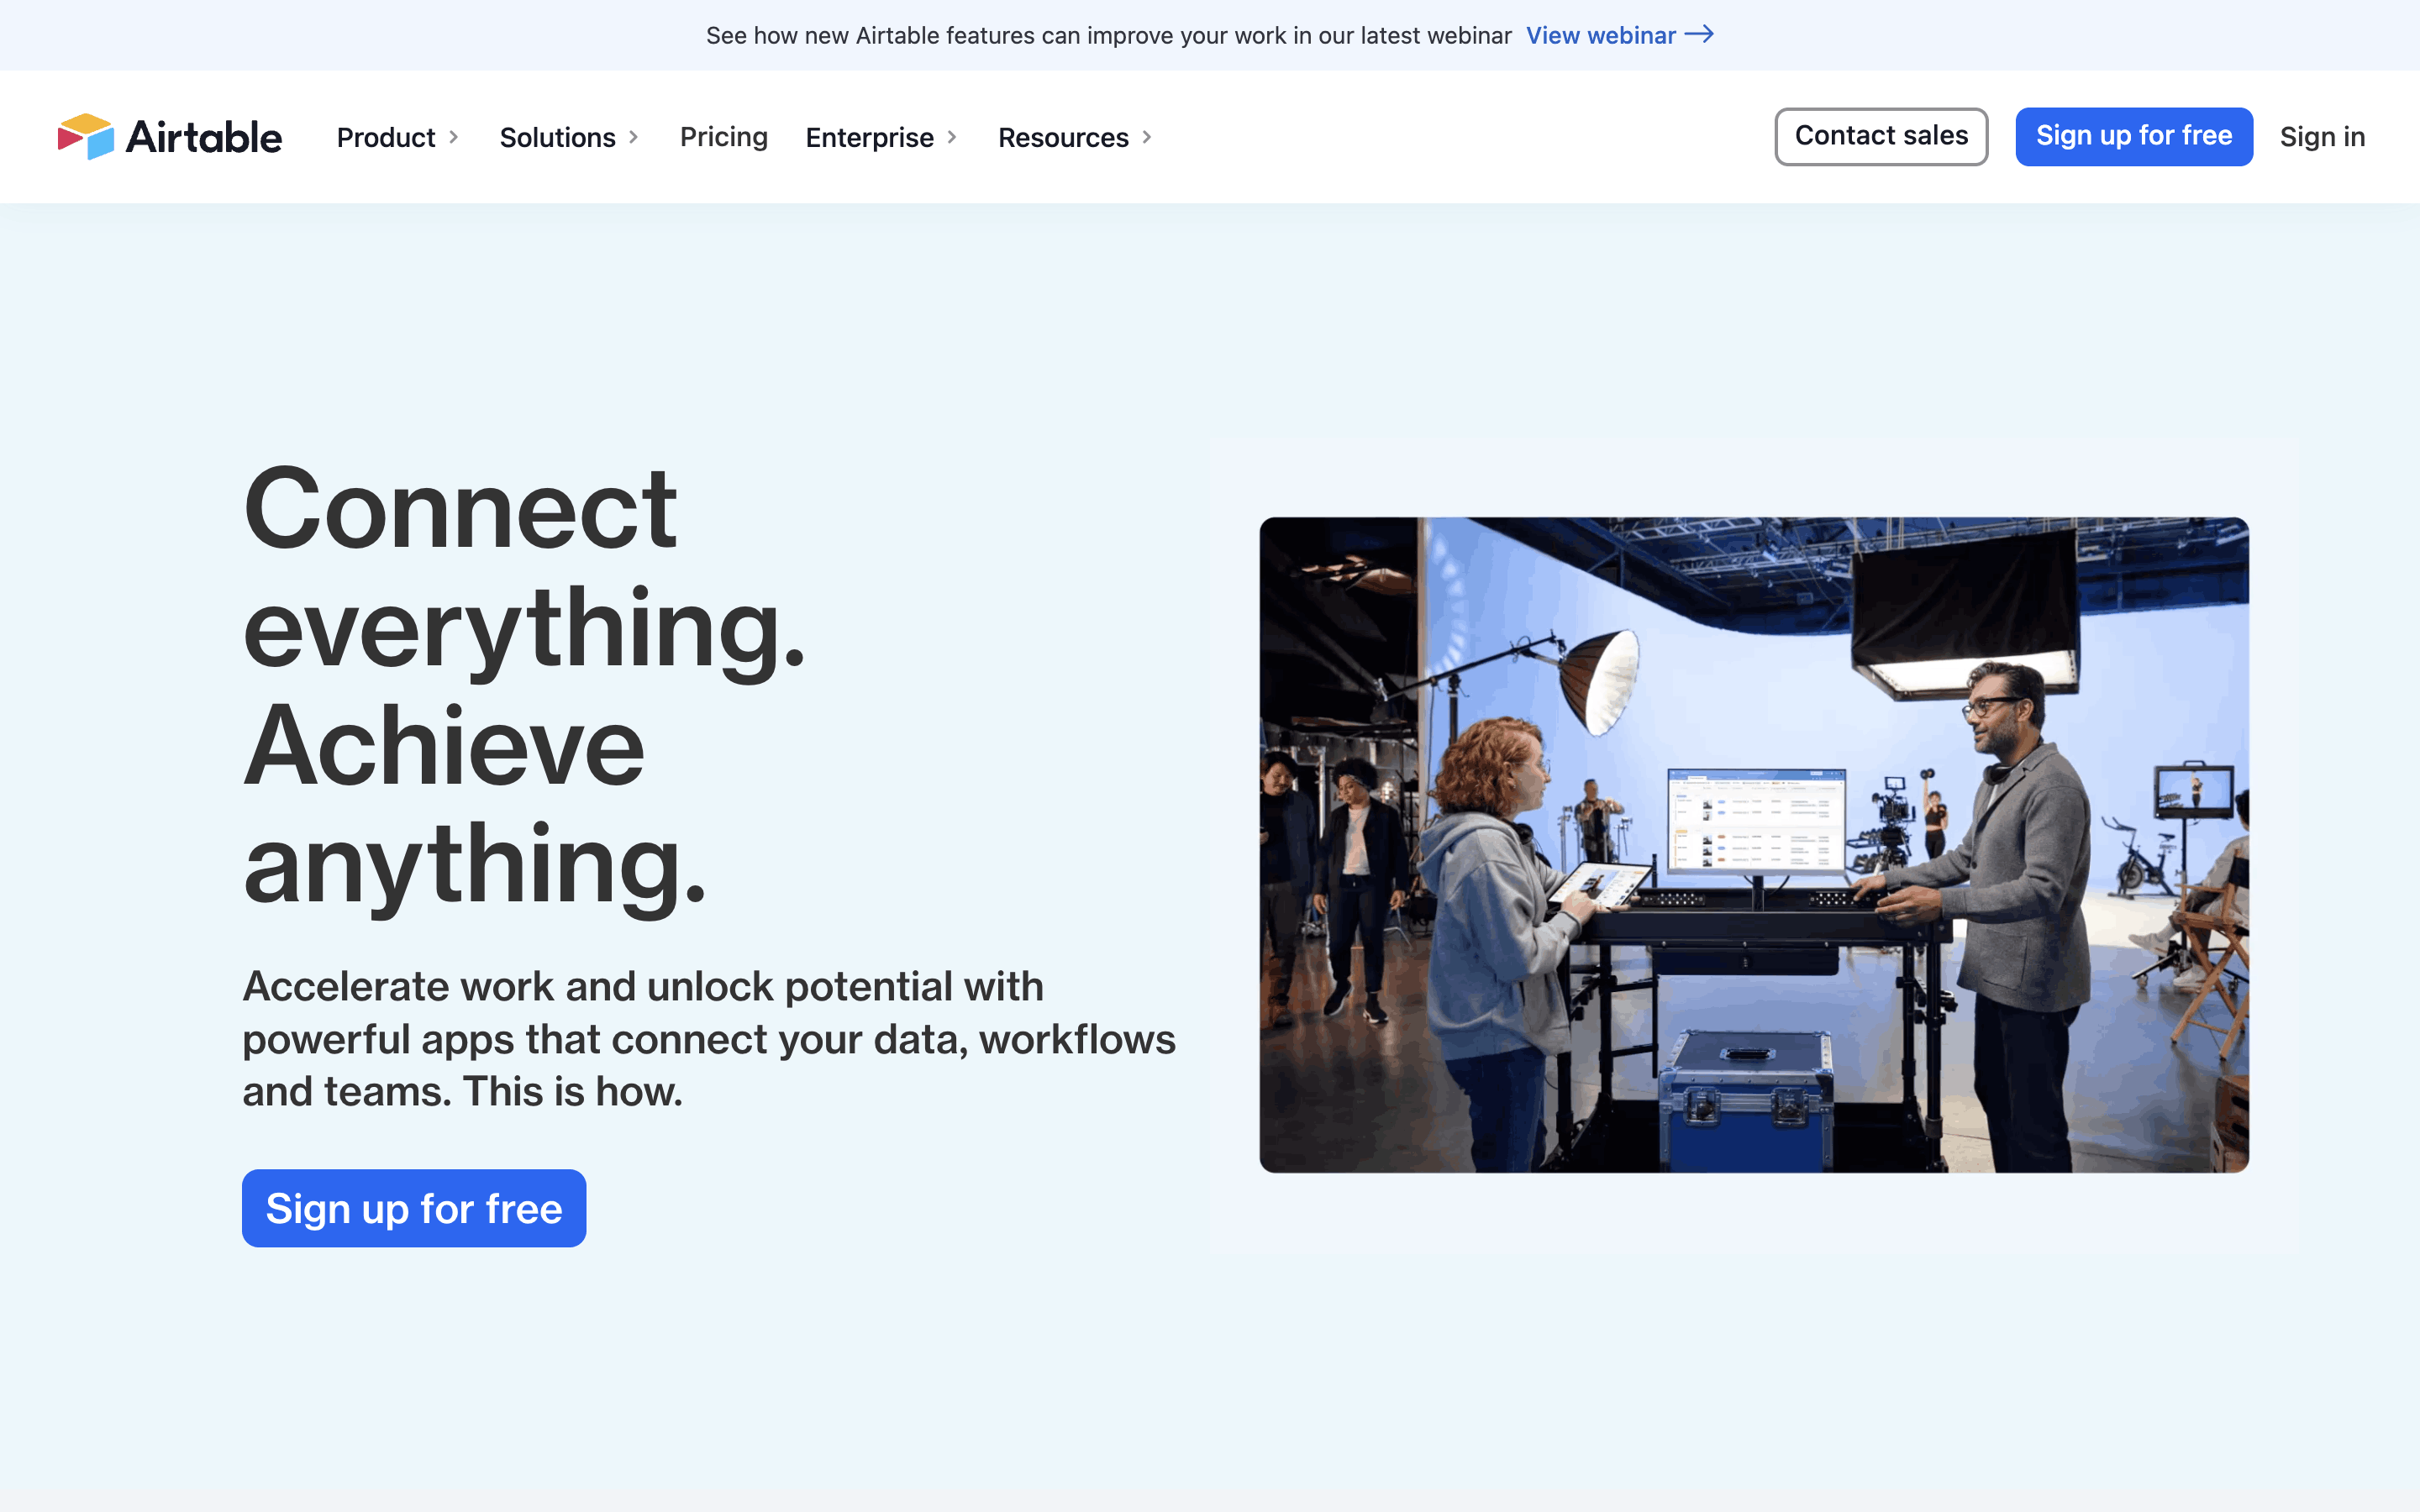Open the View webinar link

coord(1600,36)
